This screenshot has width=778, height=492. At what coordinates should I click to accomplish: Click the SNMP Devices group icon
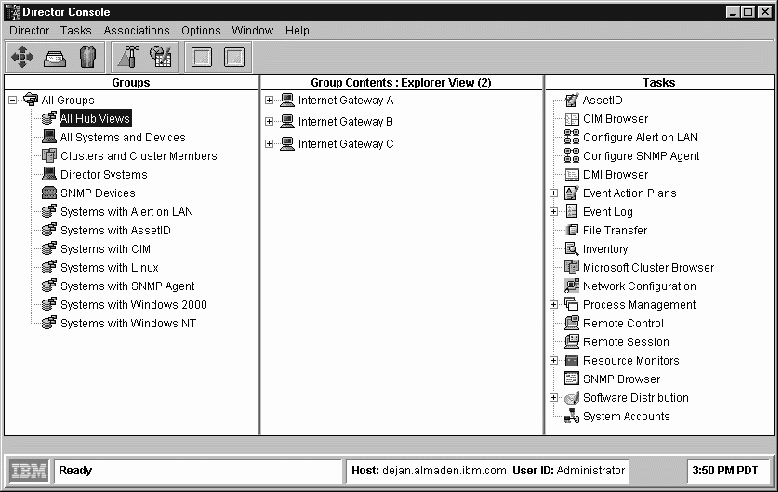click(50, 193)
